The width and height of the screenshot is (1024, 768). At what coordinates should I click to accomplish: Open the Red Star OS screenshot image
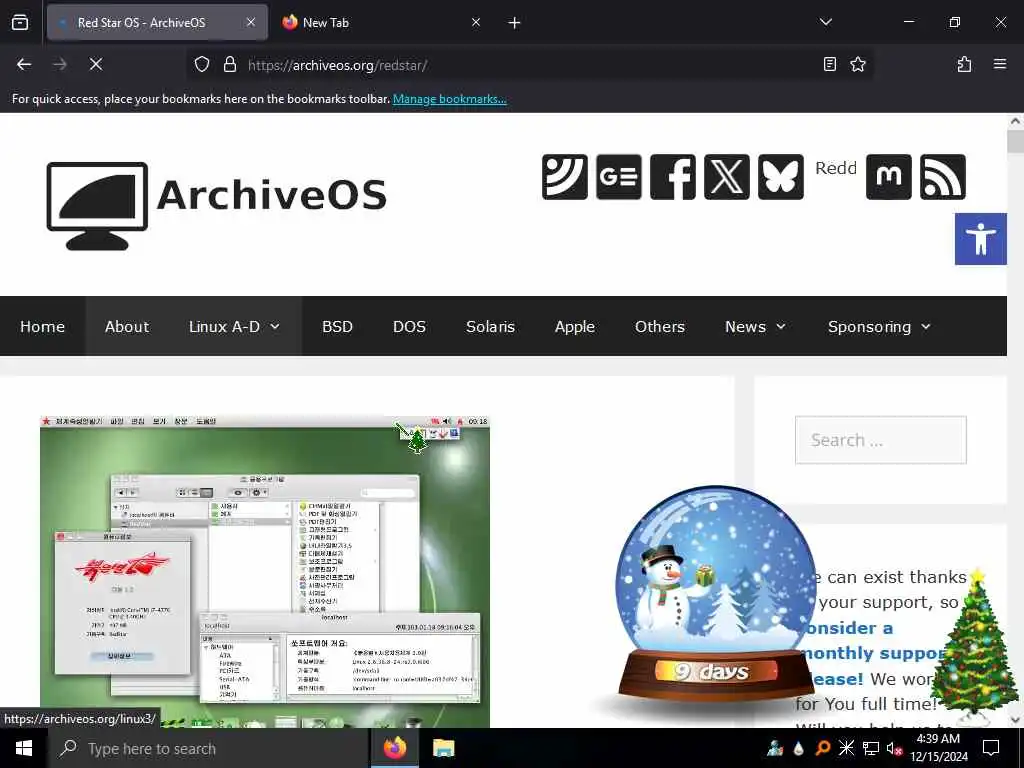tap(264, 571)
